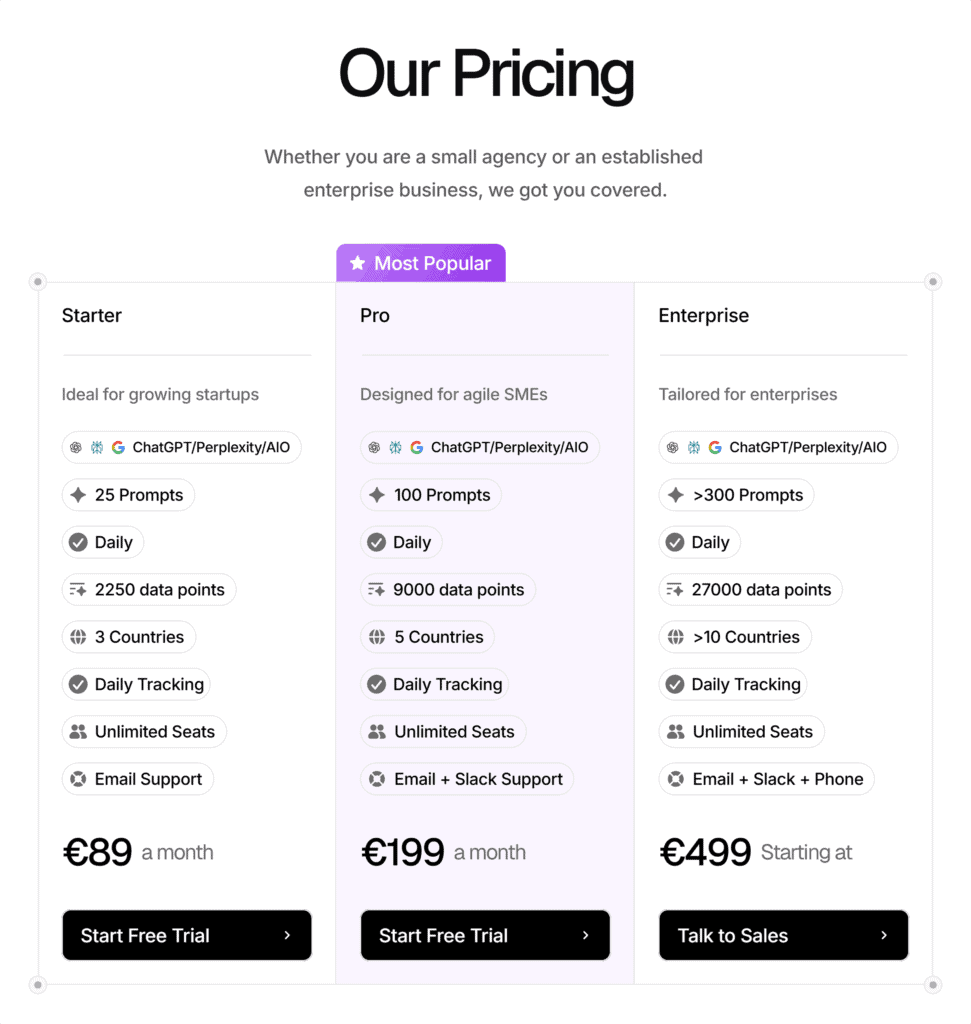Click the chevron inside Talk to Sales

tap(882, 935)
